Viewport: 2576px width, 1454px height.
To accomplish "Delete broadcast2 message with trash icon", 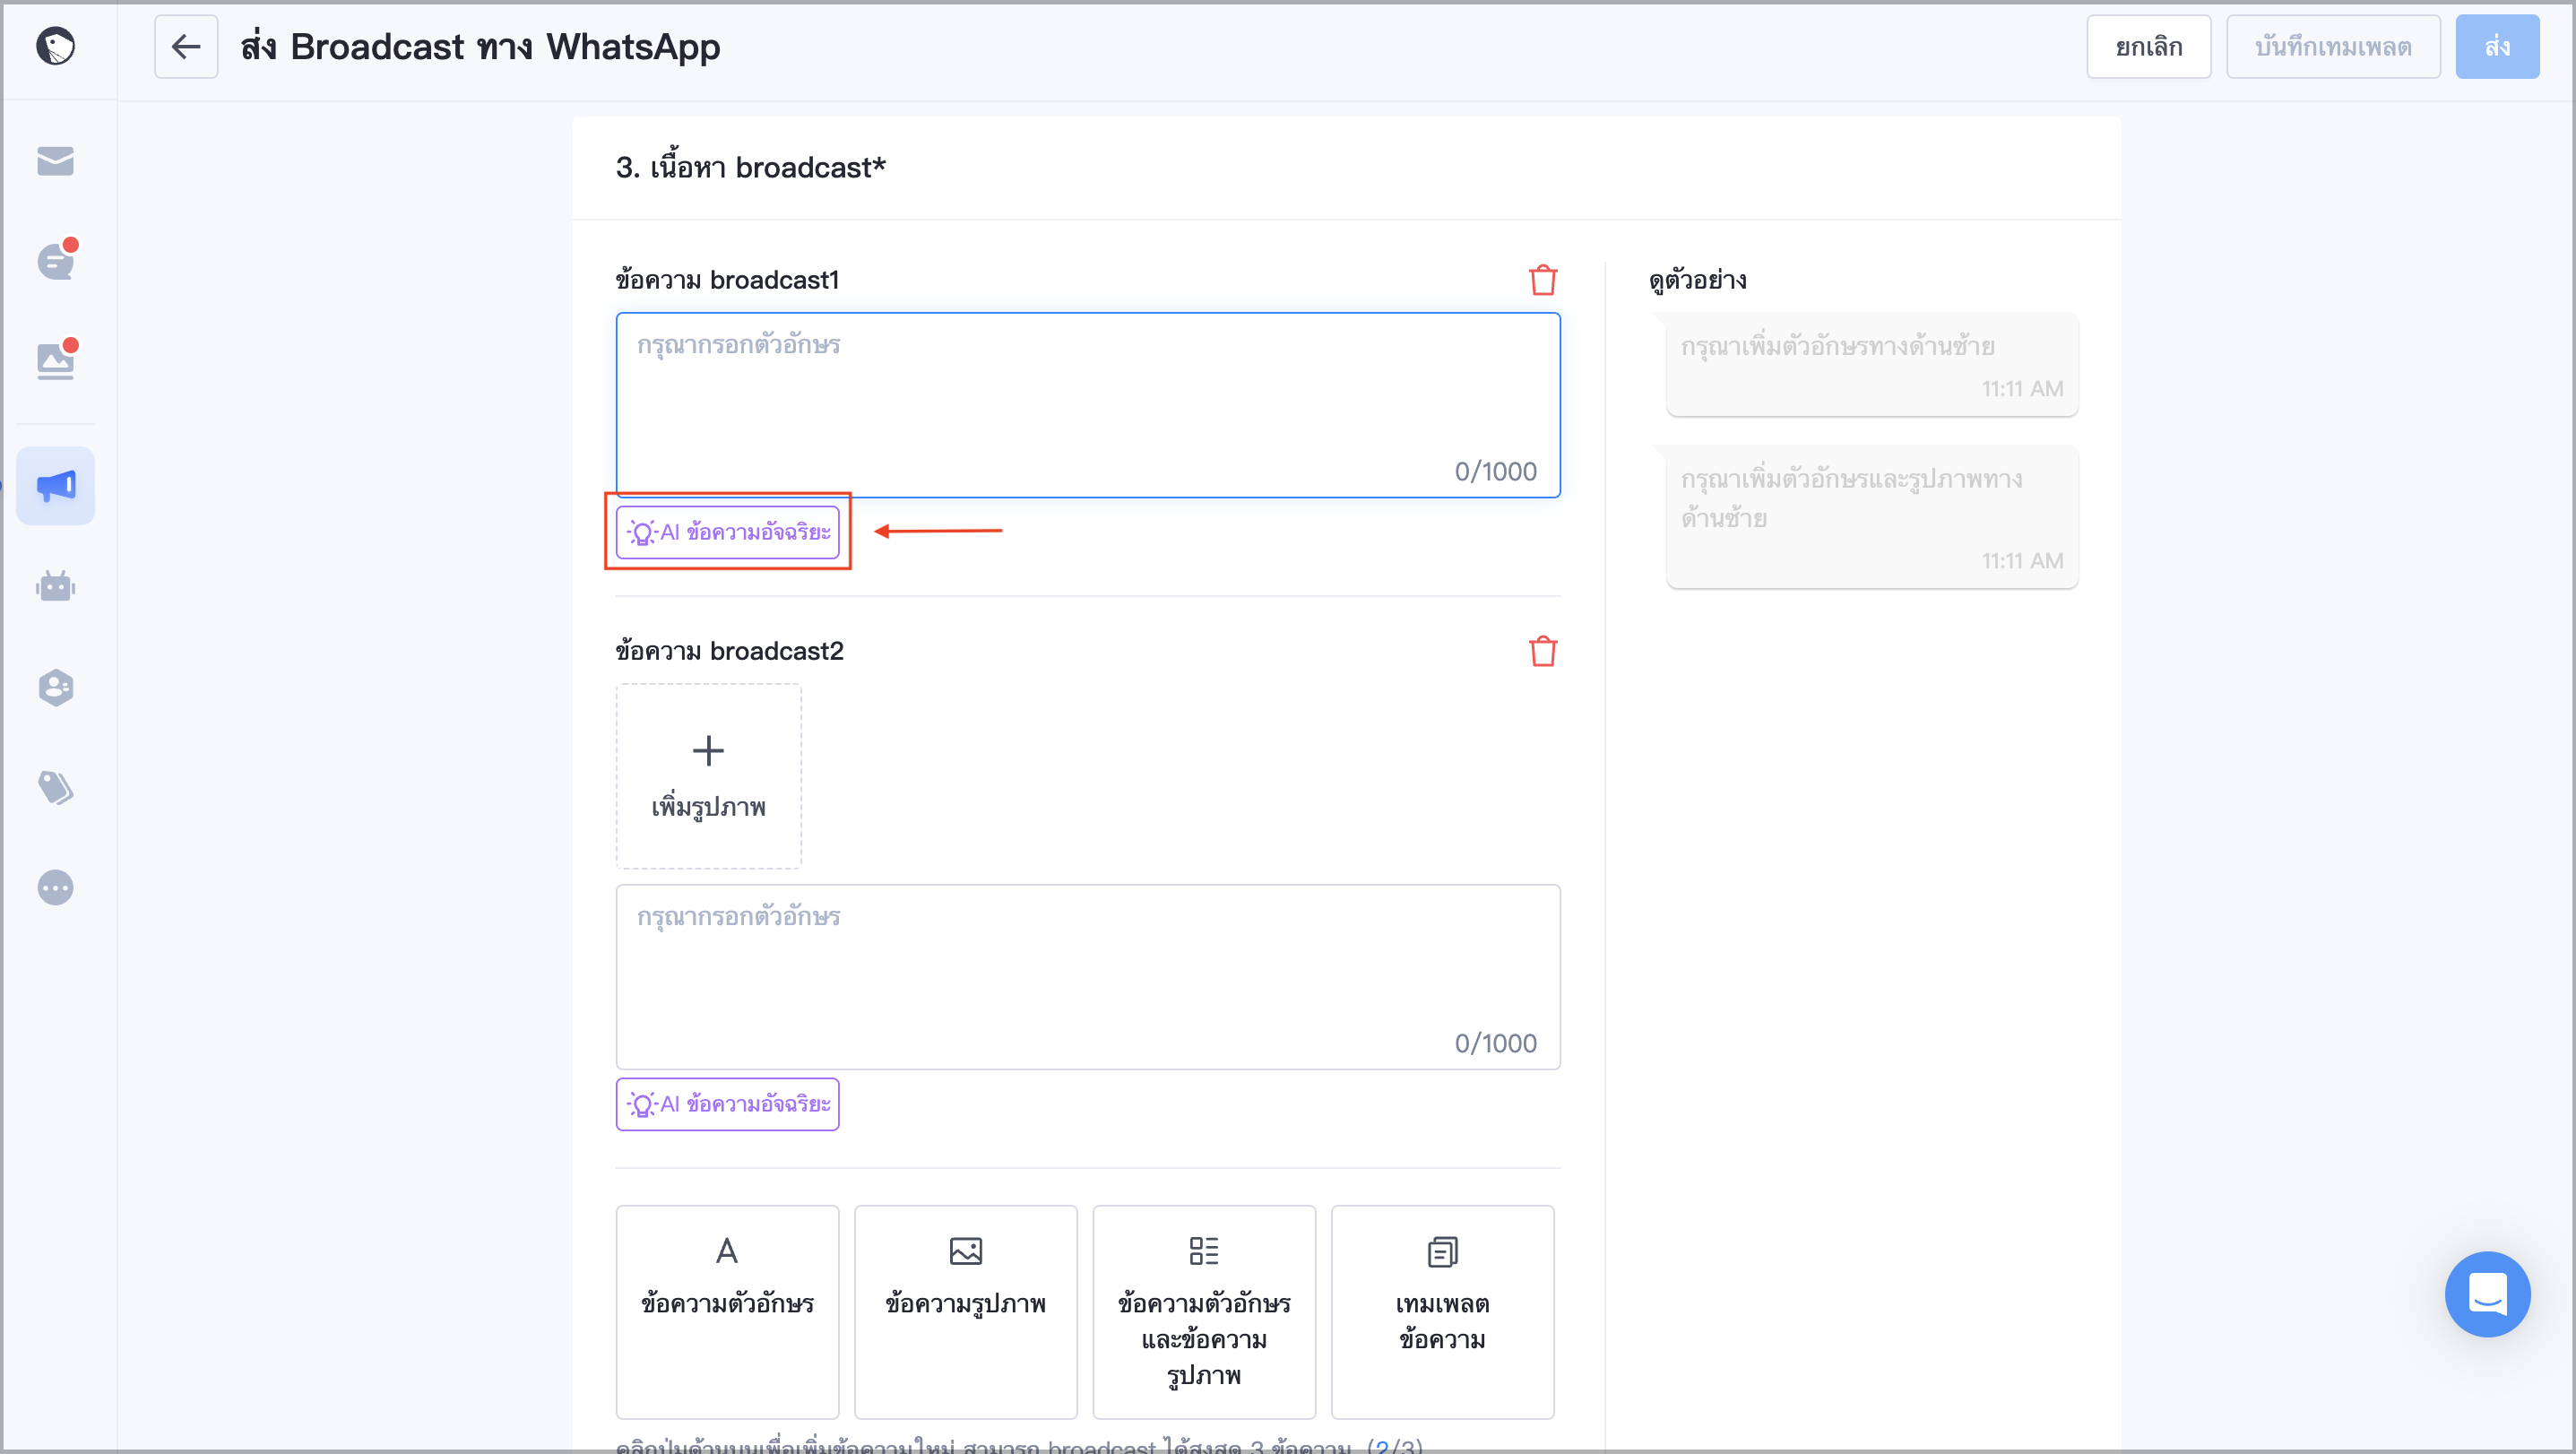I will click(1543, 651).
